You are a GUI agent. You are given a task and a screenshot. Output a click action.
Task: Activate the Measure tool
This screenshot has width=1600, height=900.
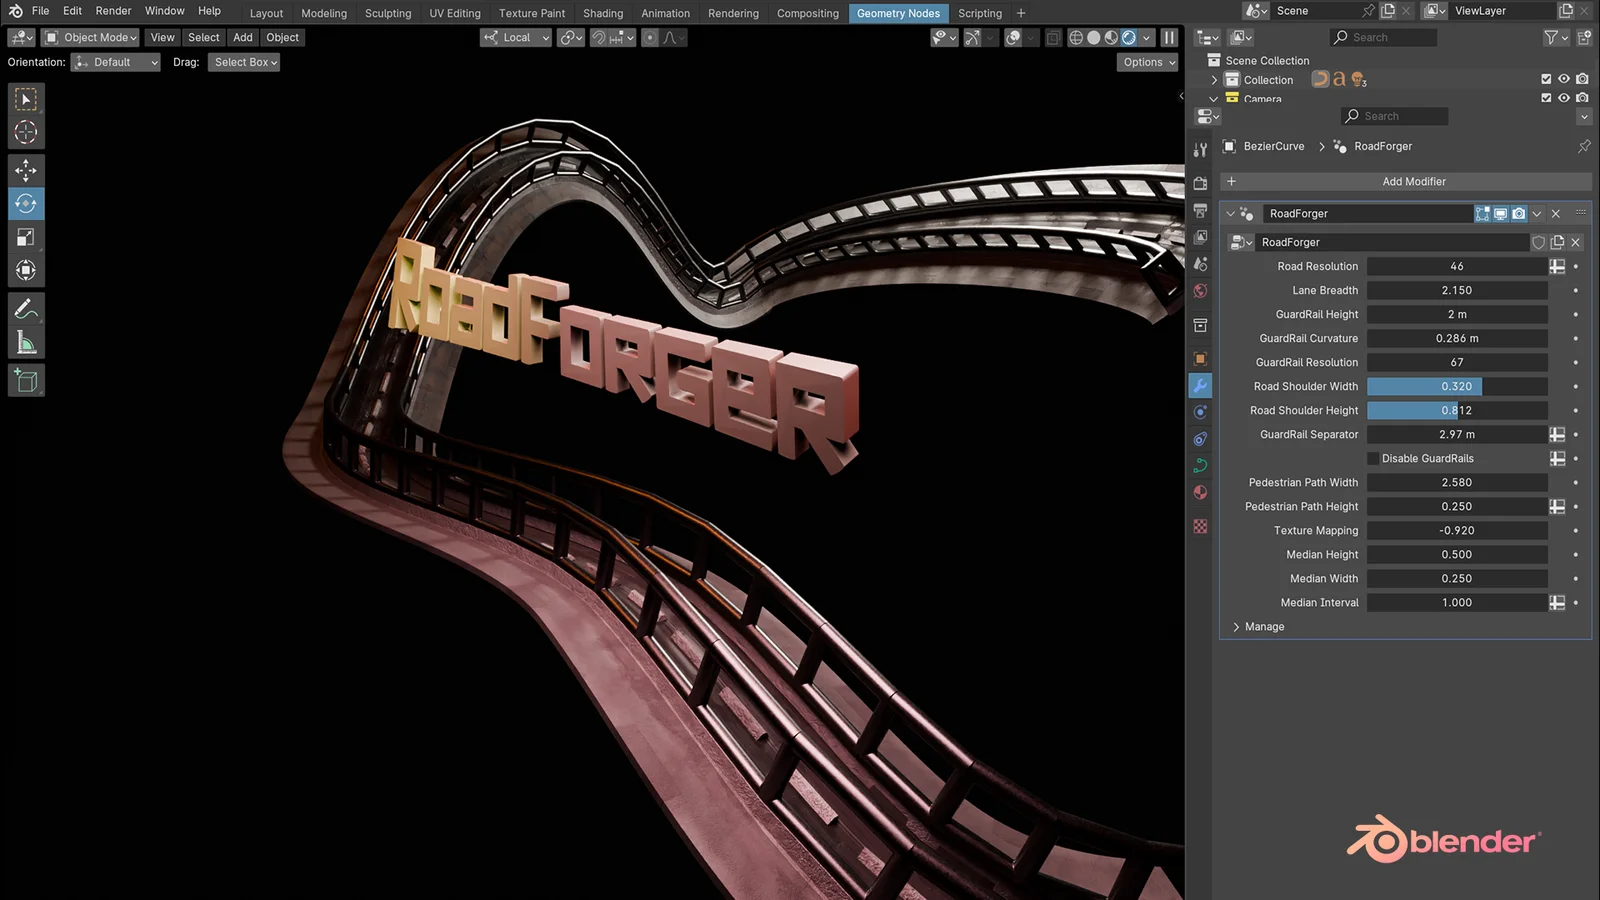pos(25,343)
